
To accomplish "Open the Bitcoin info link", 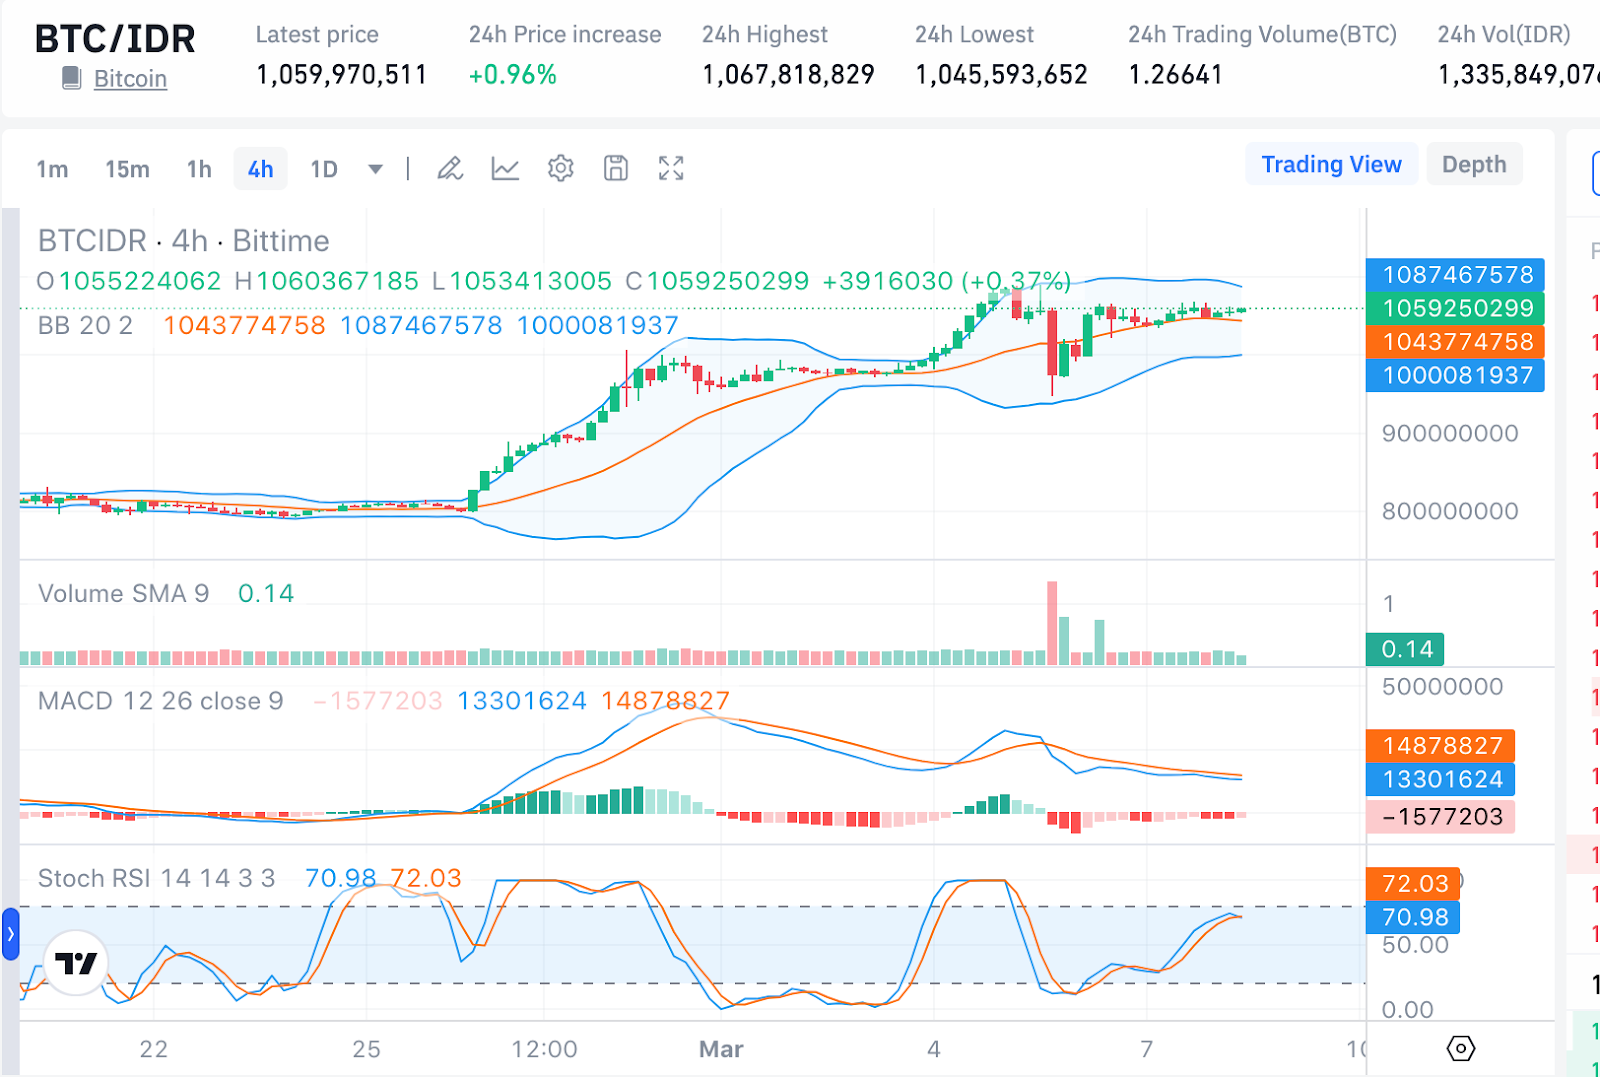I will tap(130, 79).
